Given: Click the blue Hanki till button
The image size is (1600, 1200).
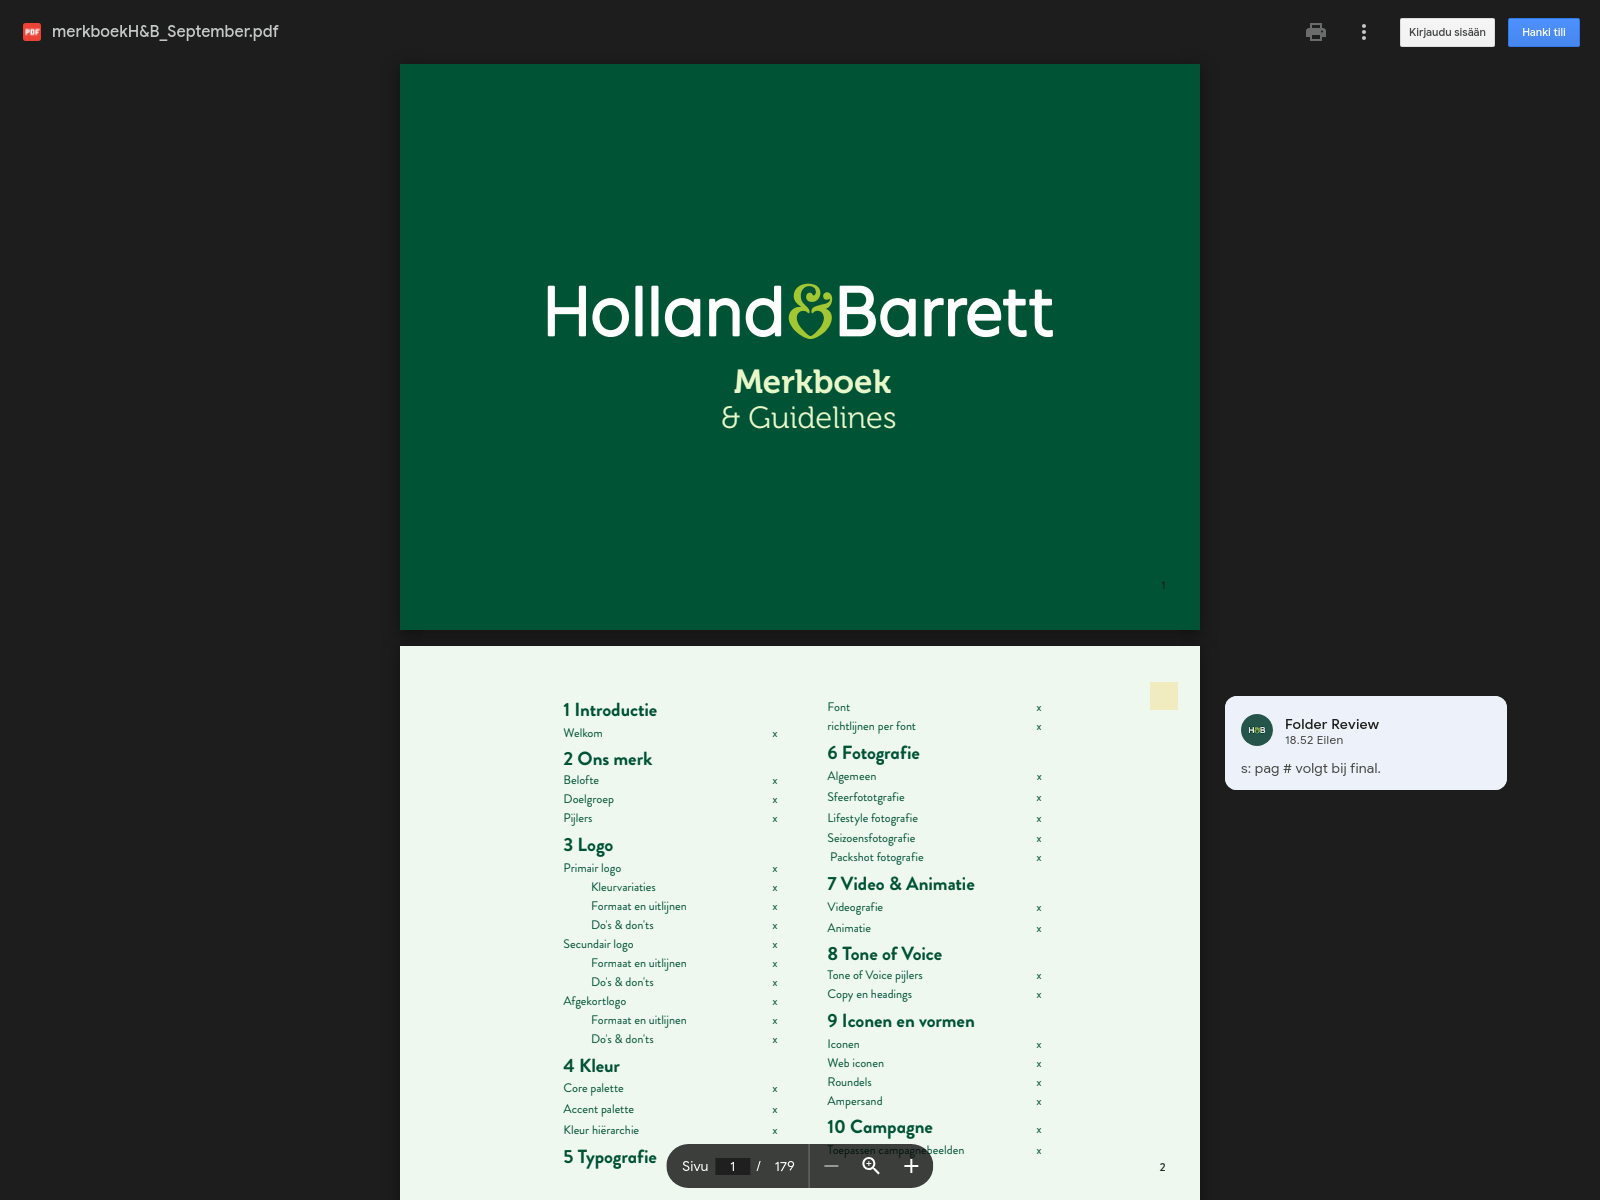Looking at the screenshot, I should click(x=1544, y=32).
